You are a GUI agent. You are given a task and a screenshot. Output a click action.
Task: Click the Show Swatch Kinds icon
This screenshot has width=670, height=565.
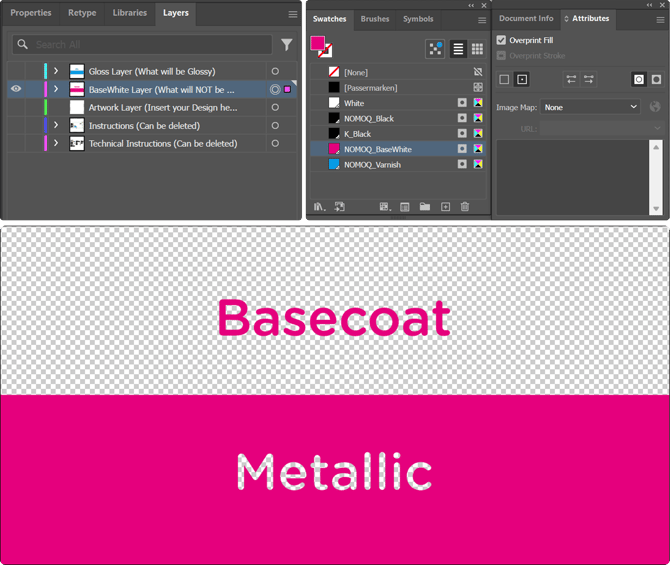[385, 207]
